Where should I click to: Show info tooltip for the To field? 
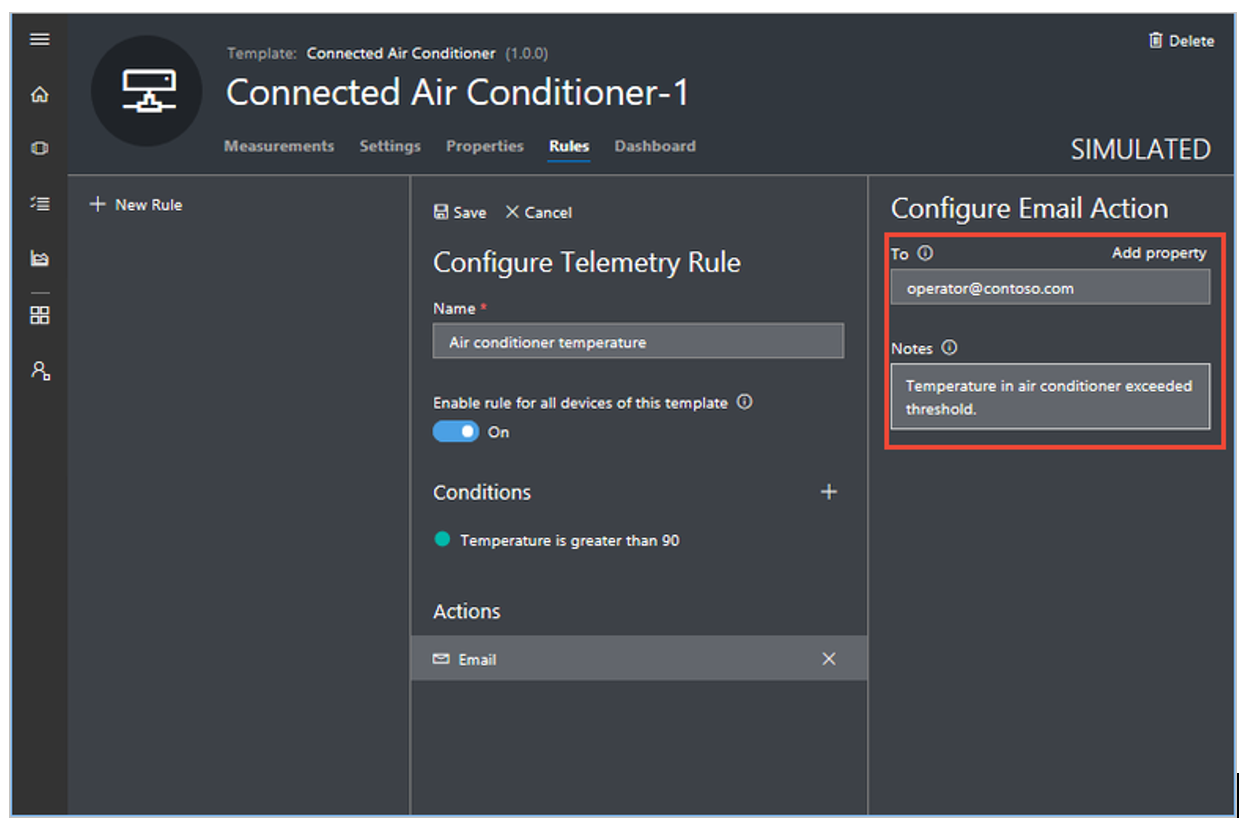point(925,253)
